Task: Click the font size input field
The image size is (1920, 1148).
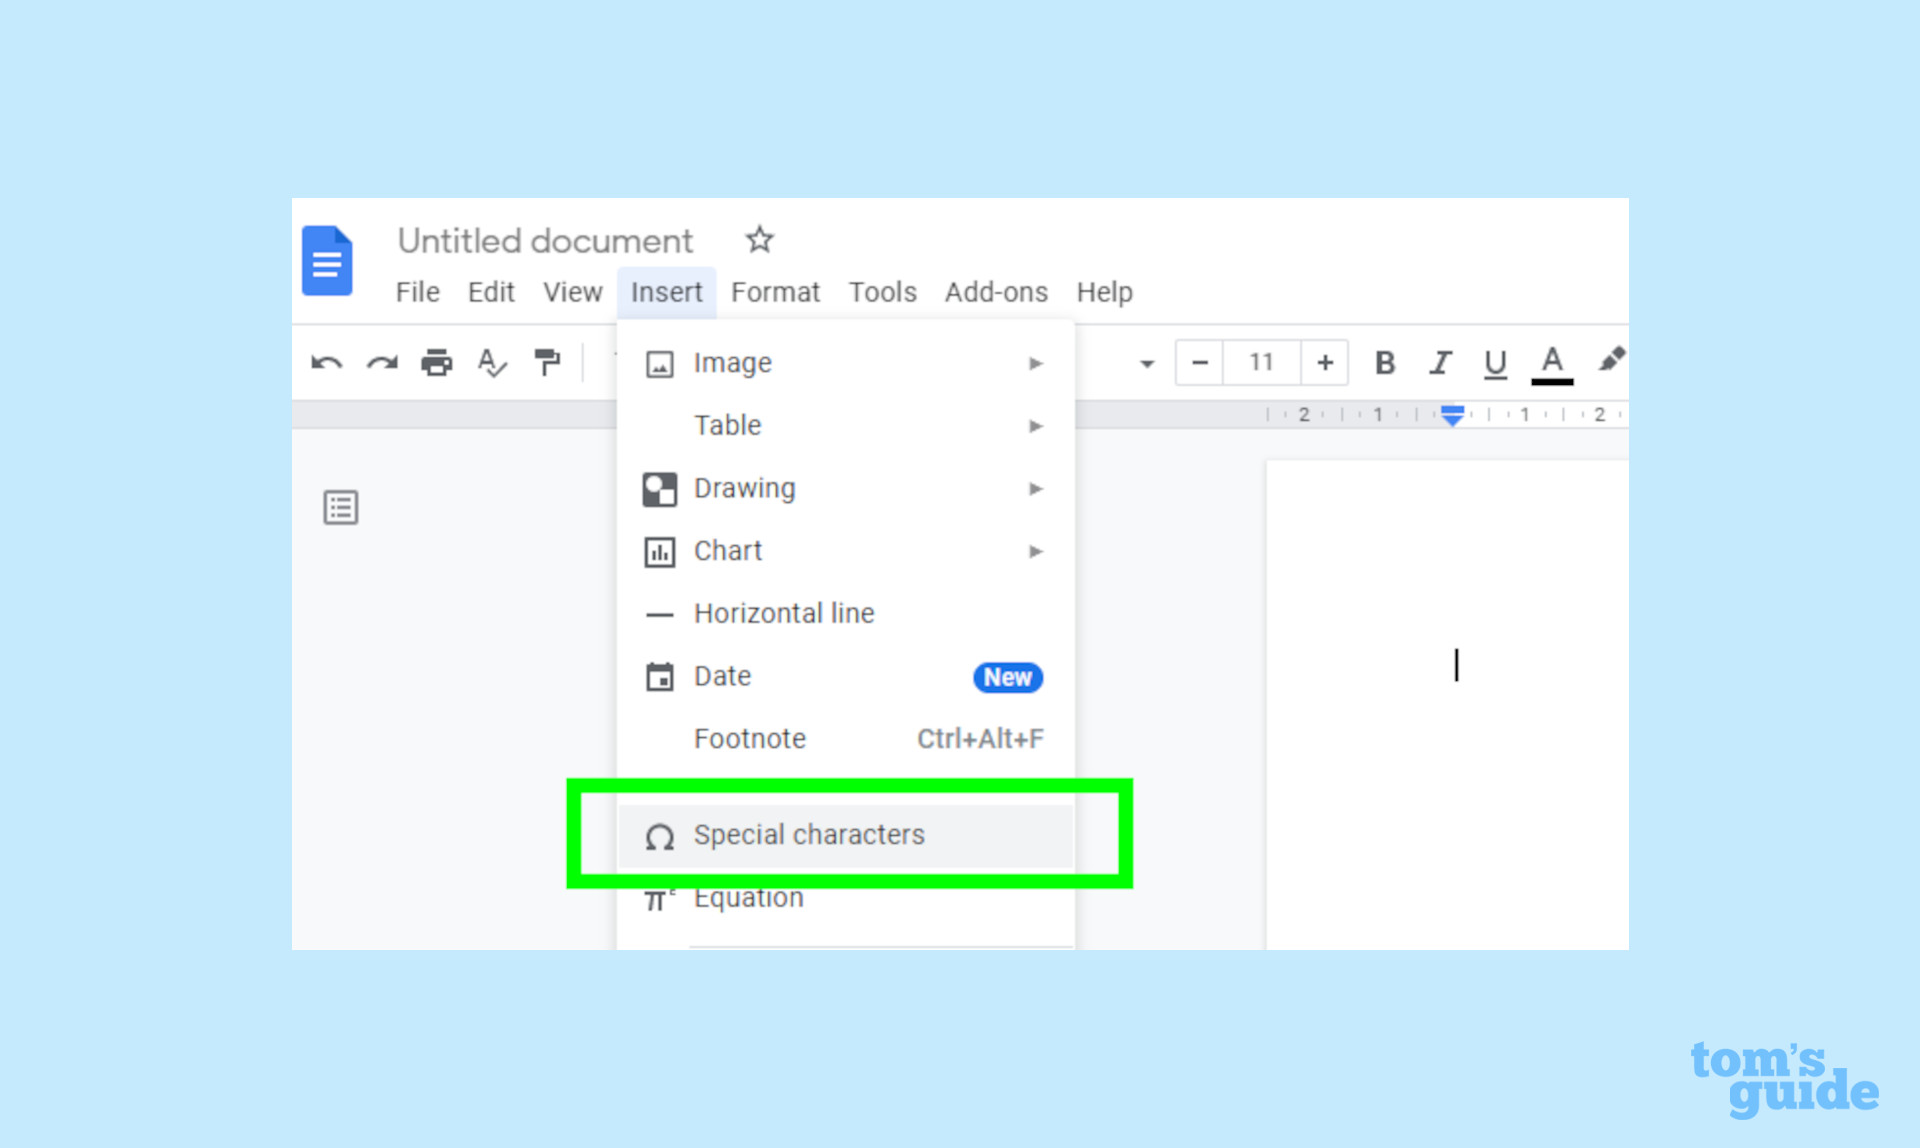Action: point(1260,361)
